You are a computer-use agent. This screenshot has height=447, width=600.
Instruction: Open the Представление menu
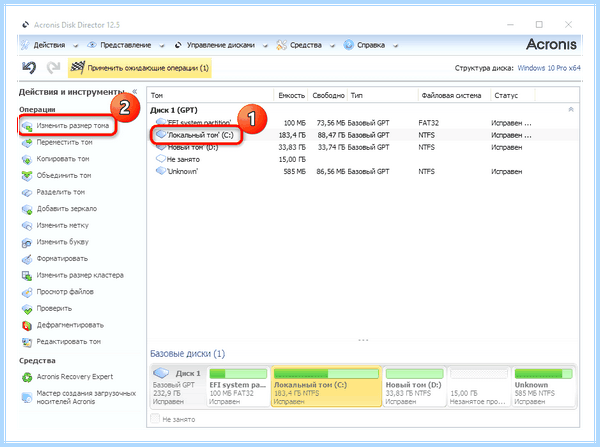tap(126, 45)
